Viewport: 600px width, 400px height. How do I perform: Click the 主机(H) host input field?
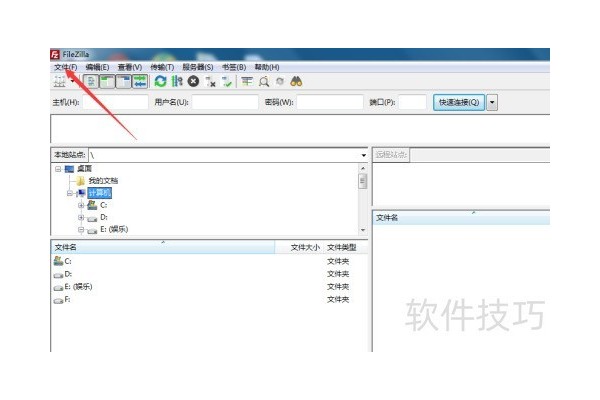pyautogui.click(x=116, y=102)
